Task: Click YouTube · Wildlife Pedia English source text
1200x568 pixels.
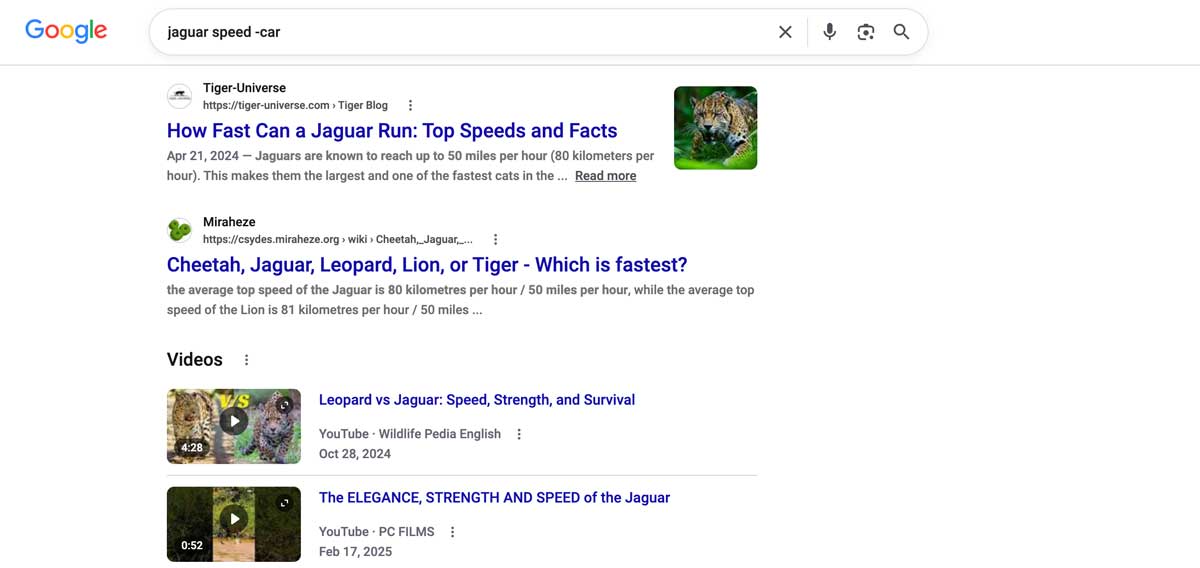Action: point(410,434)
